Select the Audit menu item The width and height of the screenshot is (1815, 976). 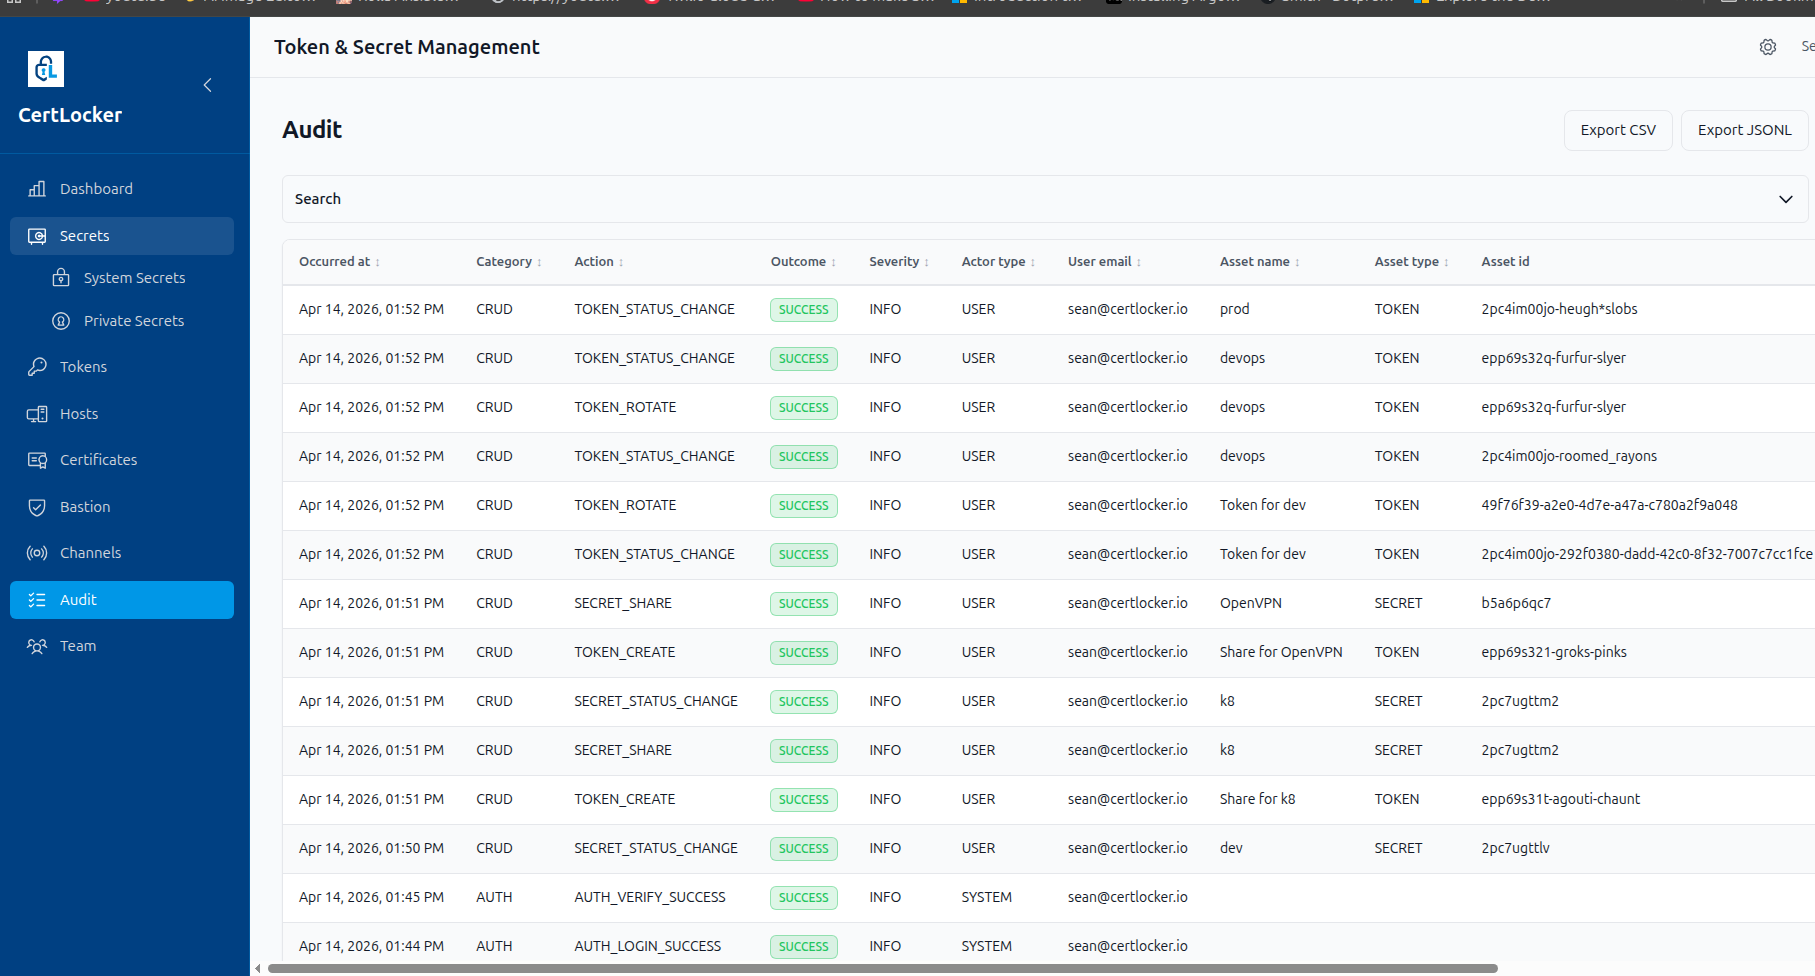pos(122,600)
